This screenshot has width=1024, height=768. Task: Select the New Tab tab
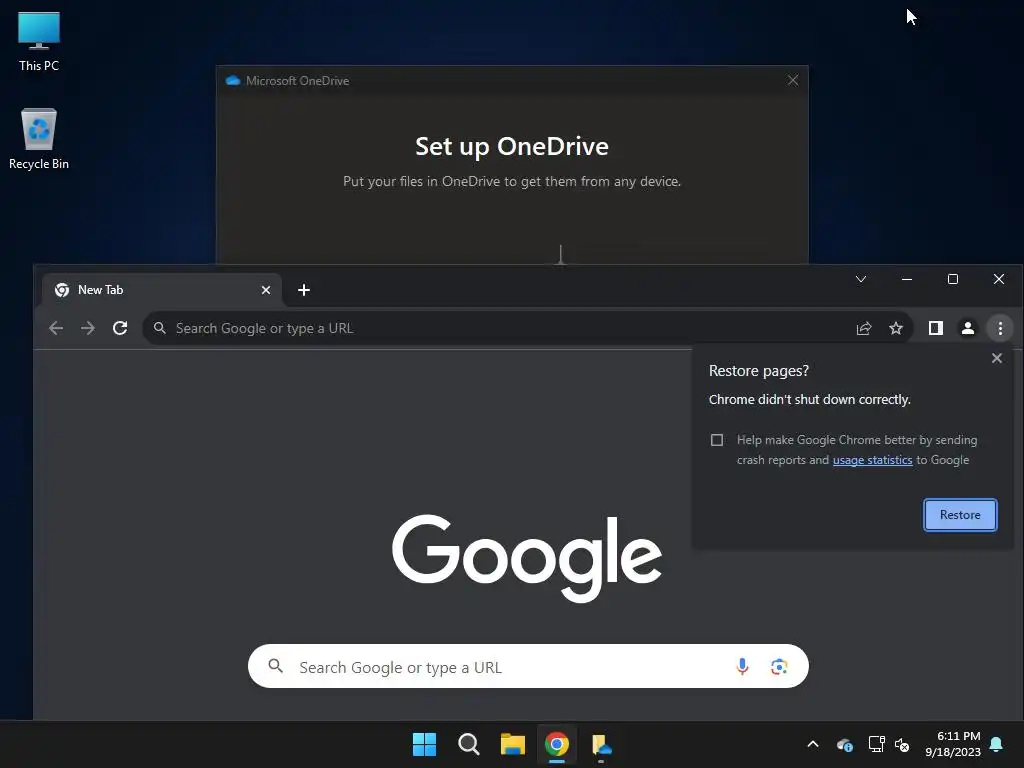tap(162, 290)
